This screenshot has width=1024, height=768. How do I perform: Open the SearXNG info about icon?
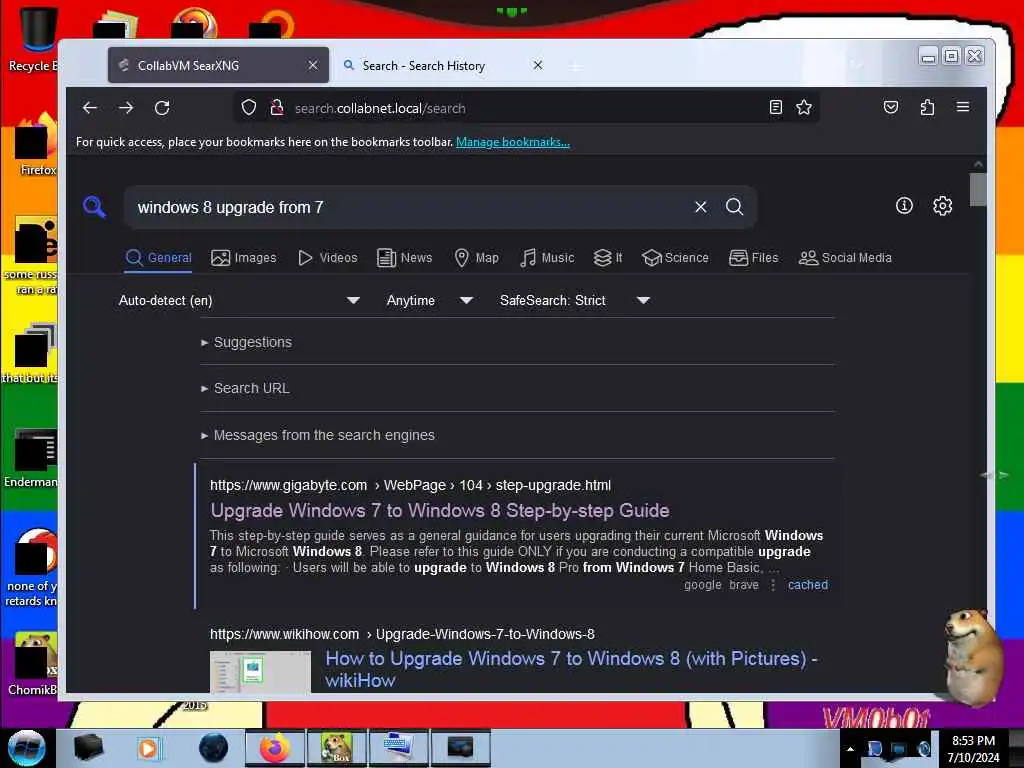(904, 206)
